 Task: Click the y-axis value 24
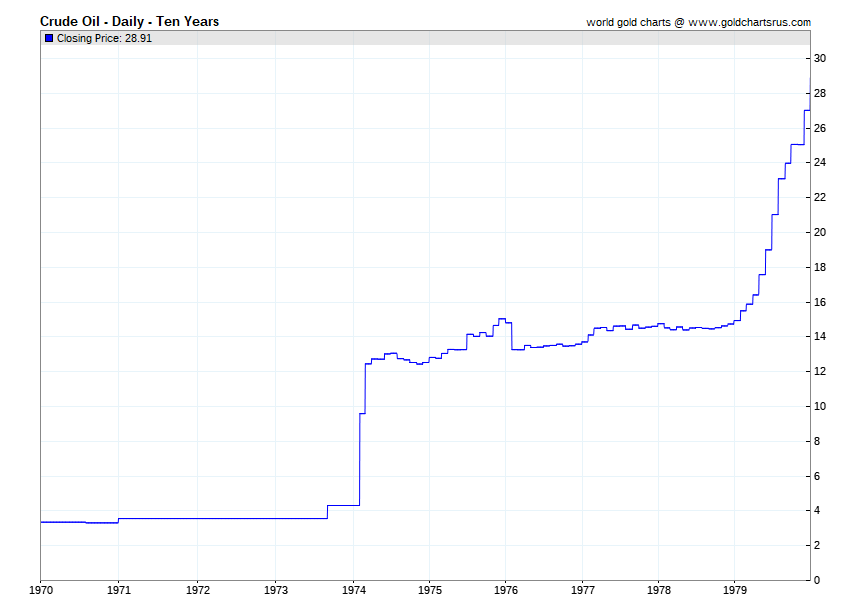(820, 163)
